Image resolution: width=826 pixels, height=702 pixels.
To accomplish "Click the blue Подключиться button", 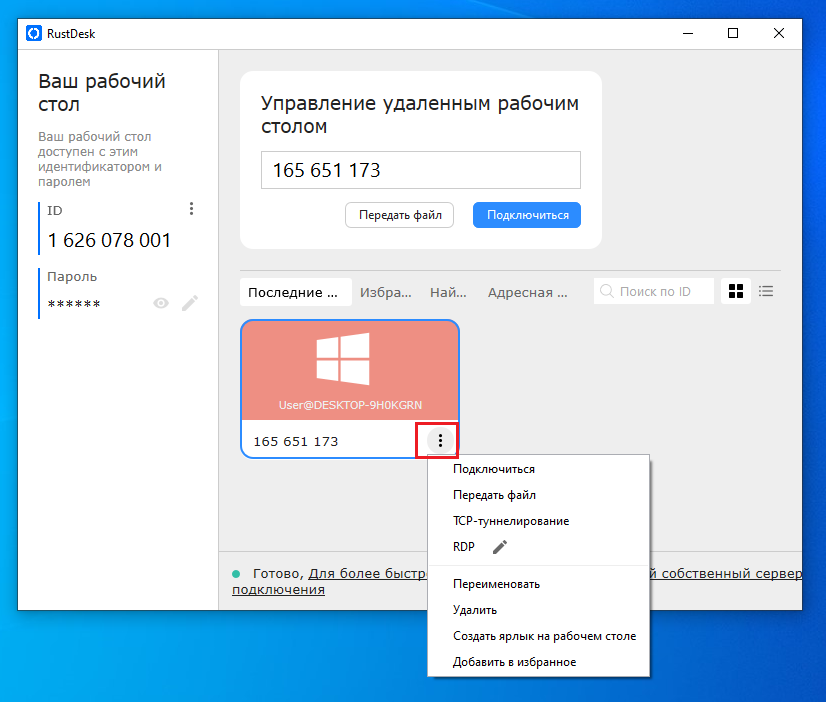I will pos(527,215).
